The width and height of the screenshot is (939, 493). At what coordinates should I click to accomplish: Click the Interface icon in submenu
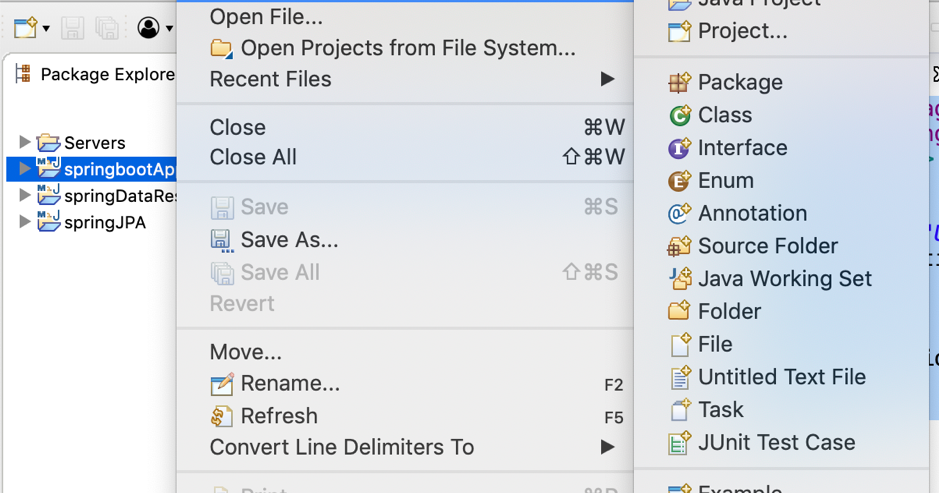[x=680, y=149]
